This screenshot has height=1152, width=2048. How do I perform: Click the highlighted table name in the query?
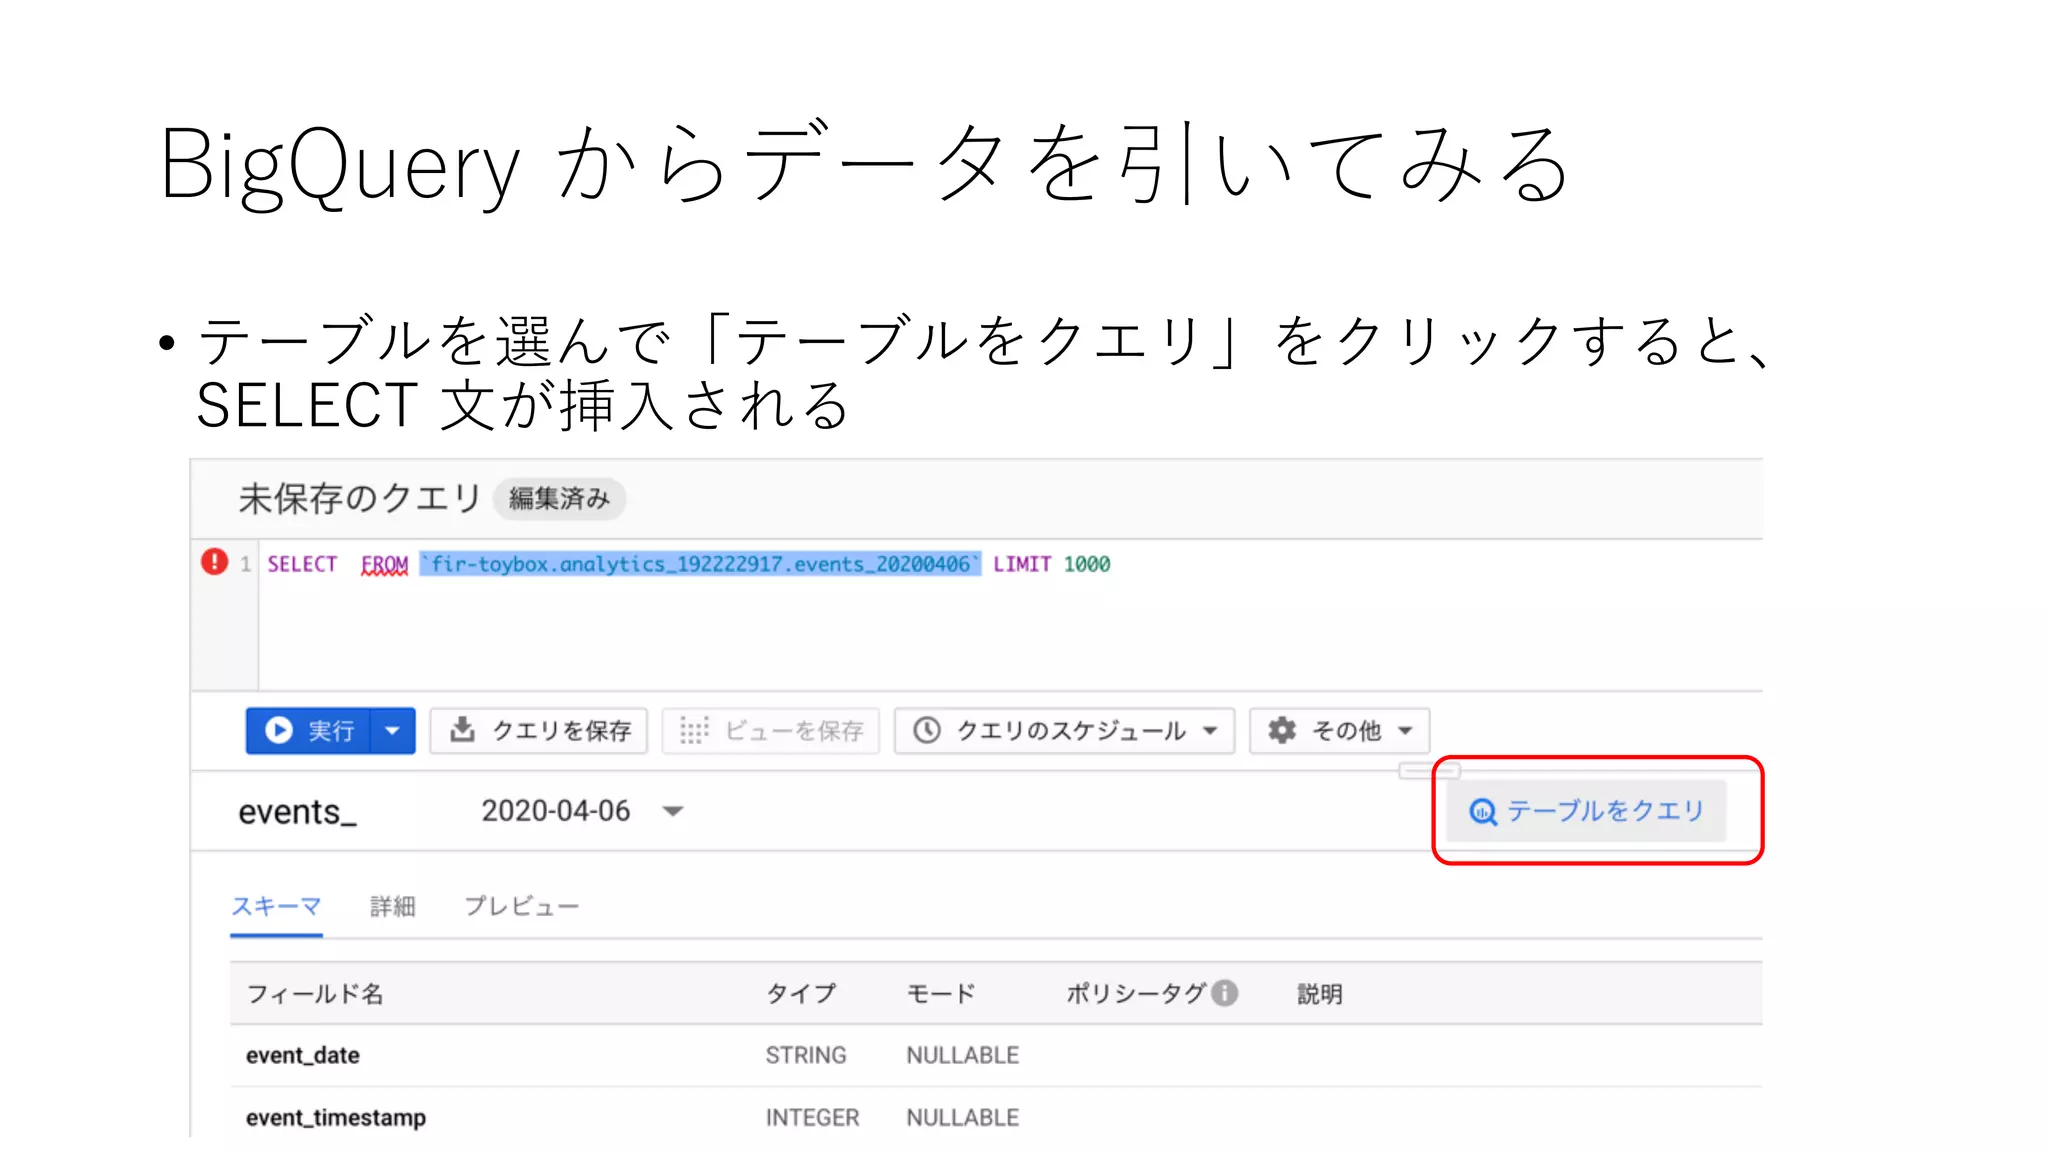click(x=700, y=564)
